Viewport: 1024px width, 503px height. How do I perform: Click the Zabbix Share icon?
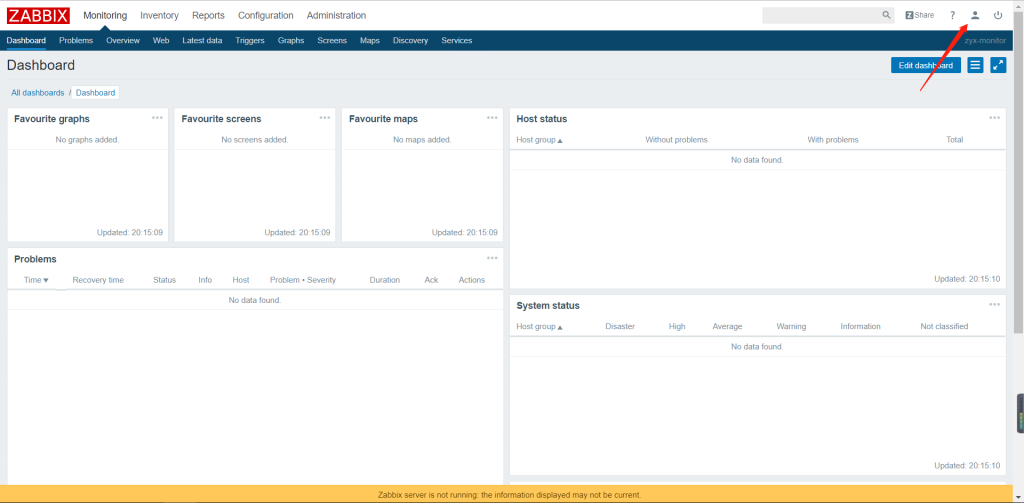pyautogui.click(x=919, y=15)
